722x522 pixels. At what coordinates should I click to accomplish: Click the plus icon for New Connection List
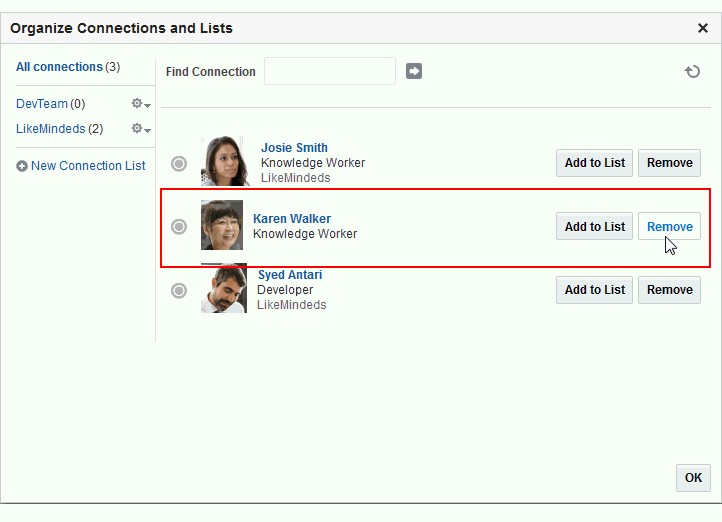pos(22,166)
